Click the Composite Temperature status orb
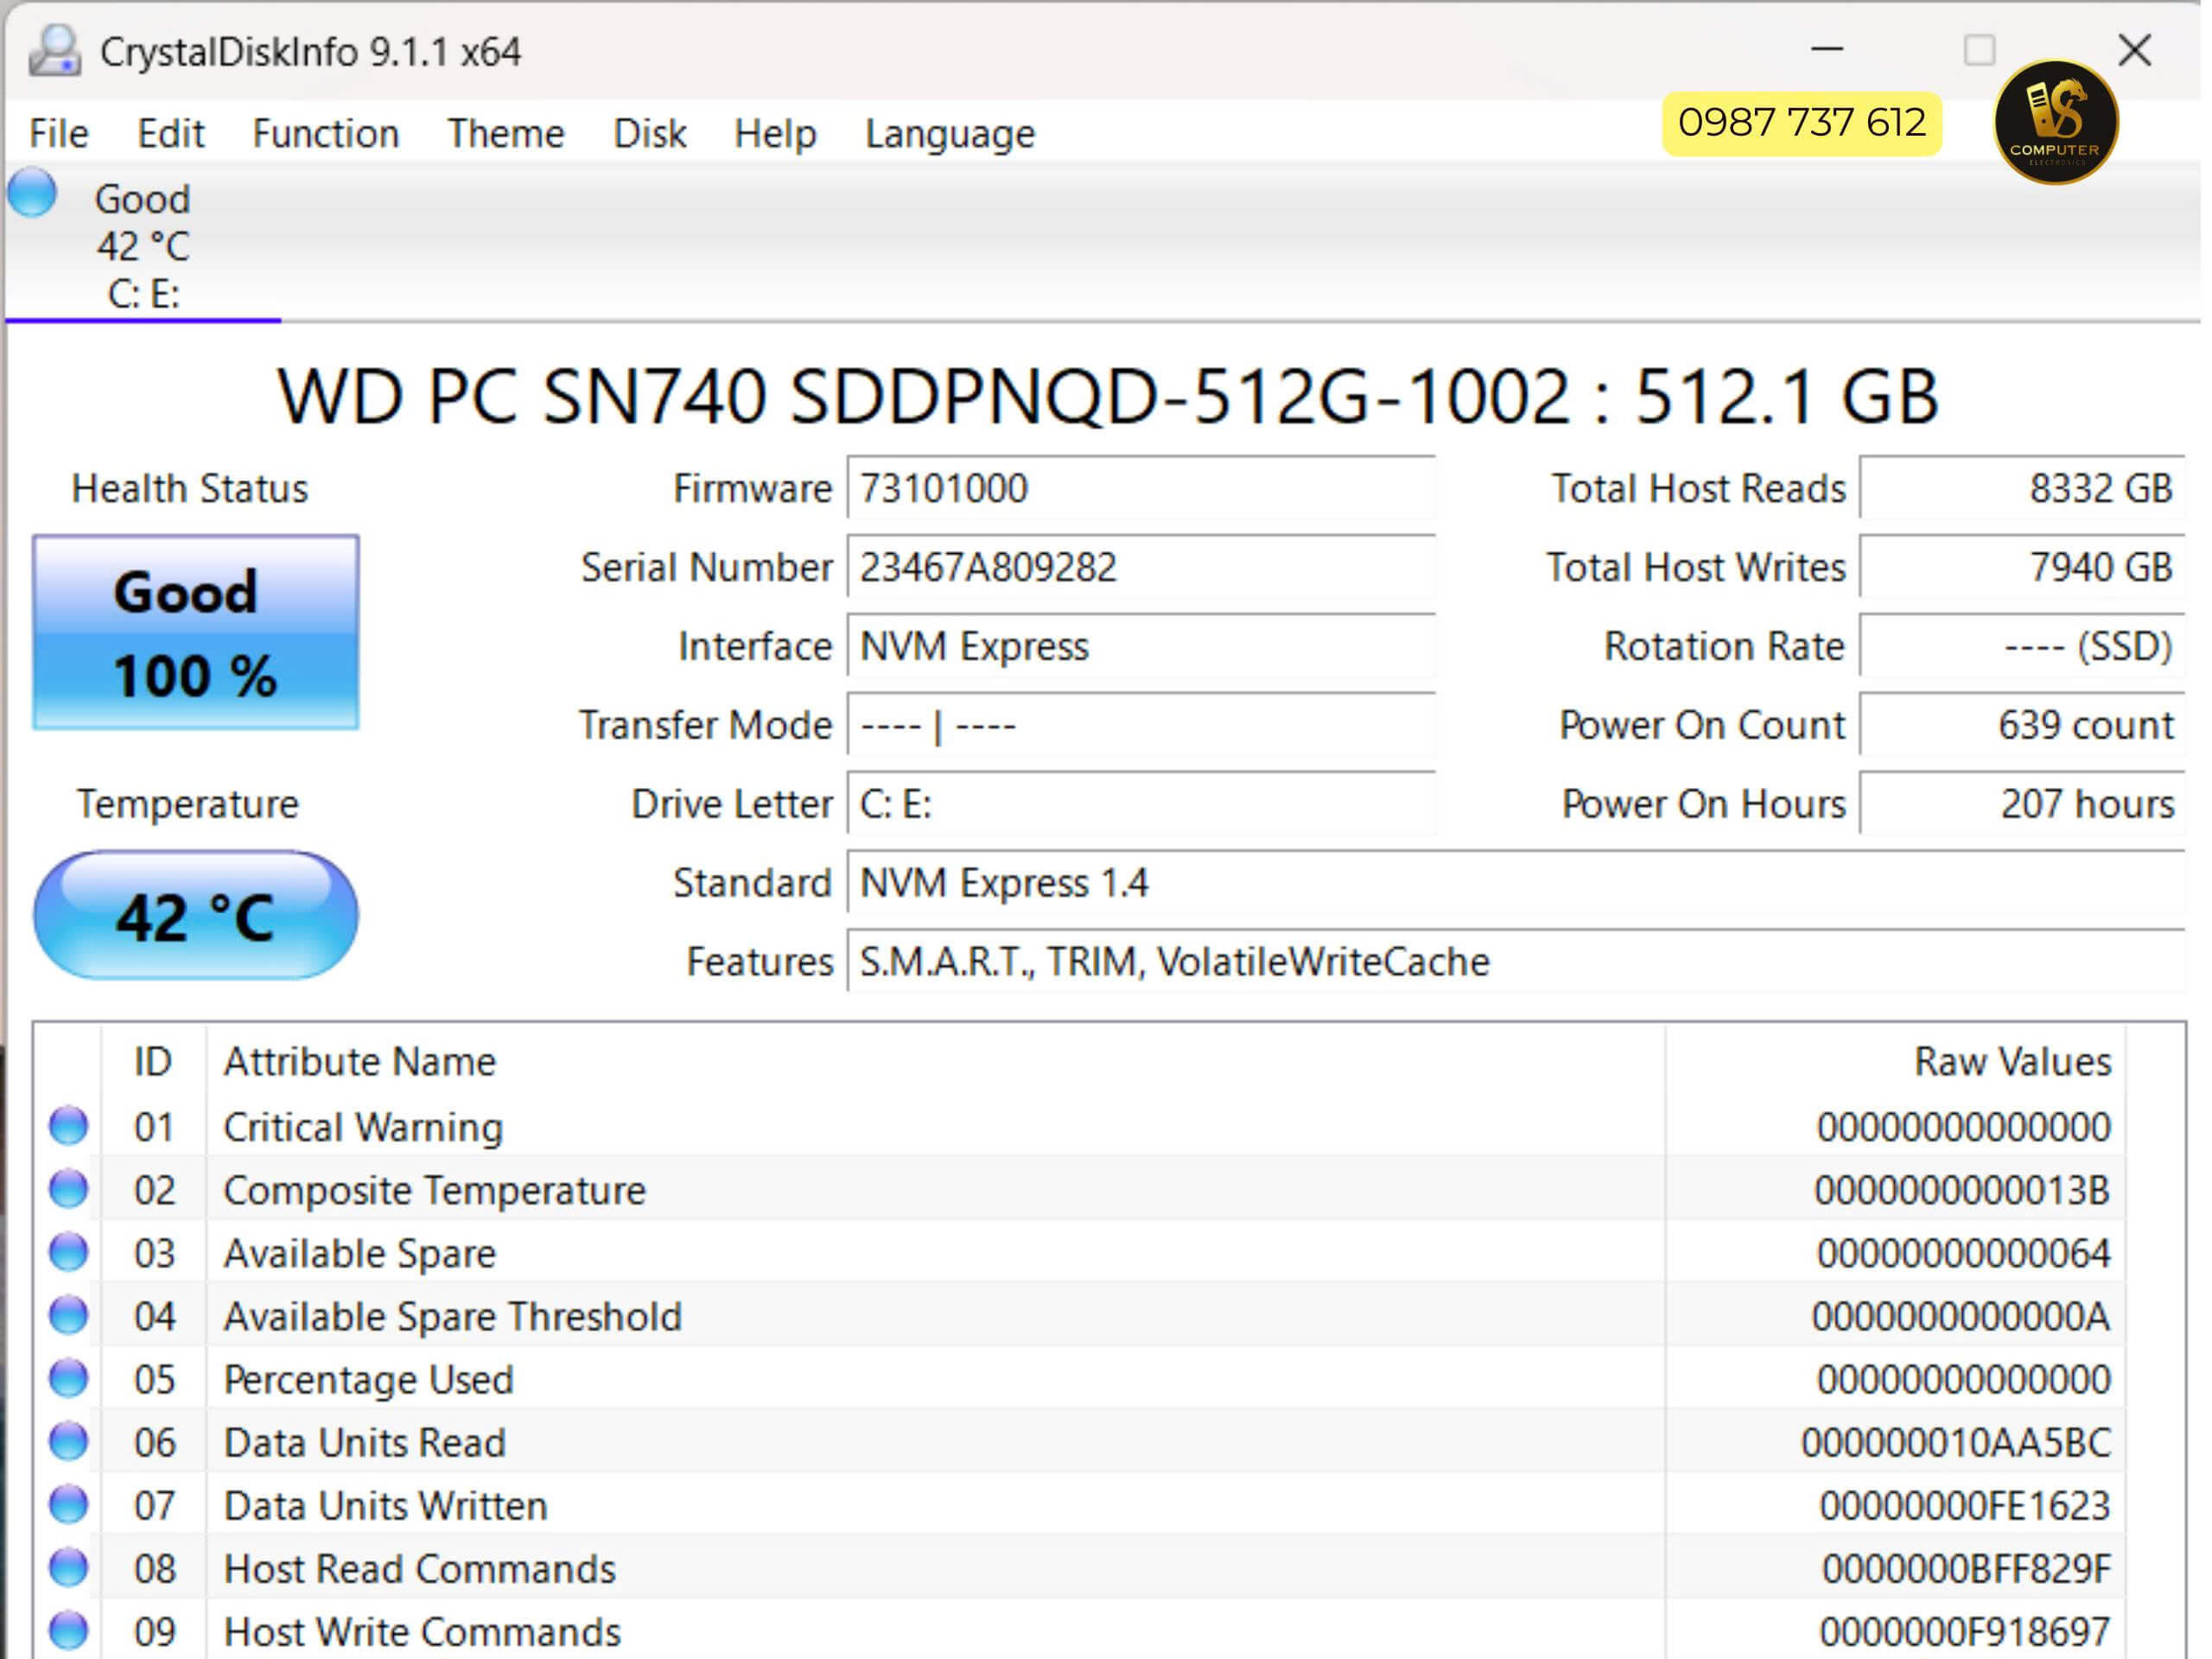Screen dimensions: 2212x1659 click(x=68, y=1189)
